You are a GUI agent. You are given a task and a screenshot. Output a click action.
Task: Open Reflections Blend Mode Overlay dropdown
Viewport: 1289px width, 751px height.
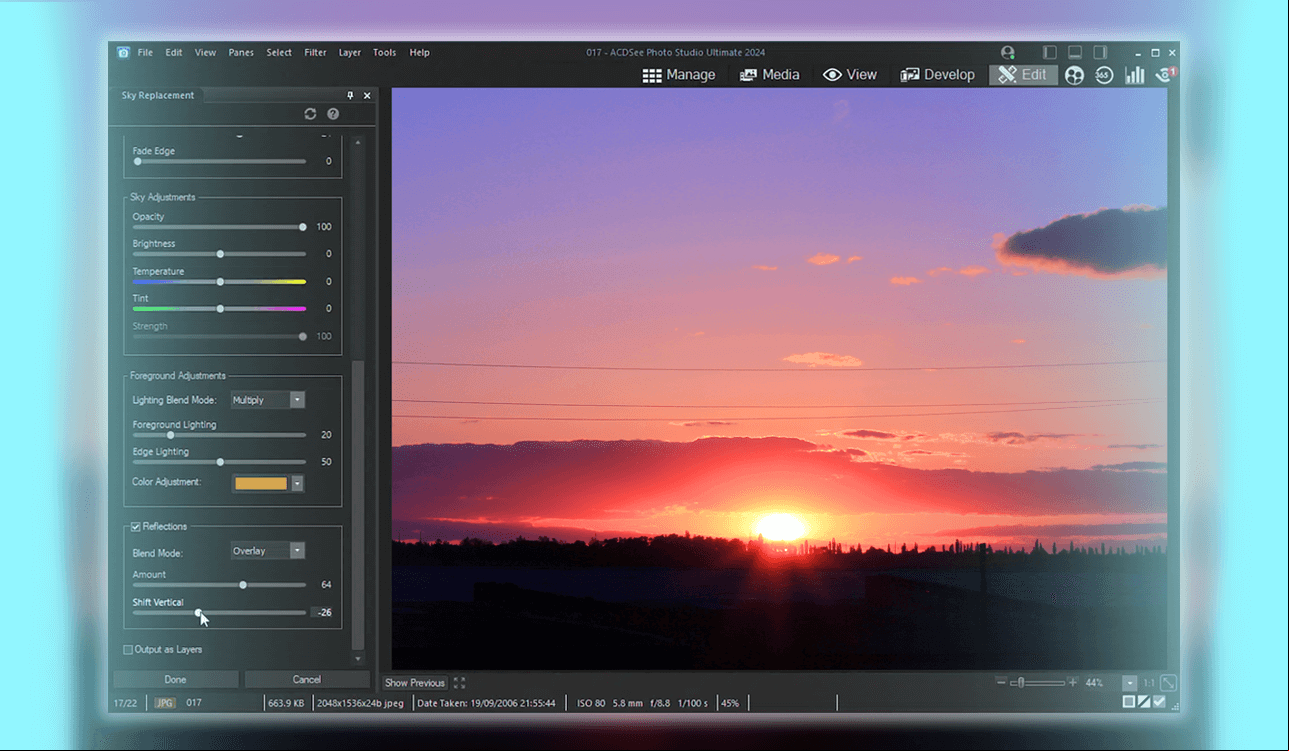click(x=267, y=551)
